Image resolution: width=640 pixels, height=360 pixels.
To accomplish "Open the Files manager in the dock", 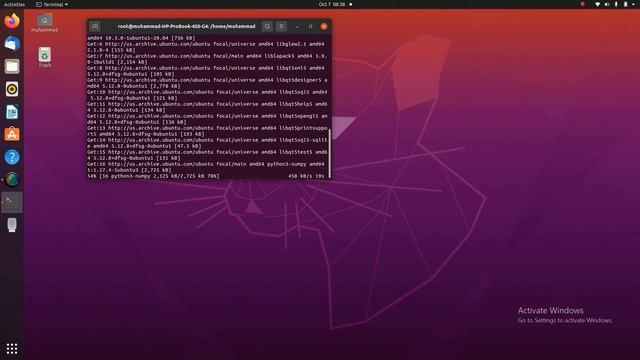I will tap(12, 66).
